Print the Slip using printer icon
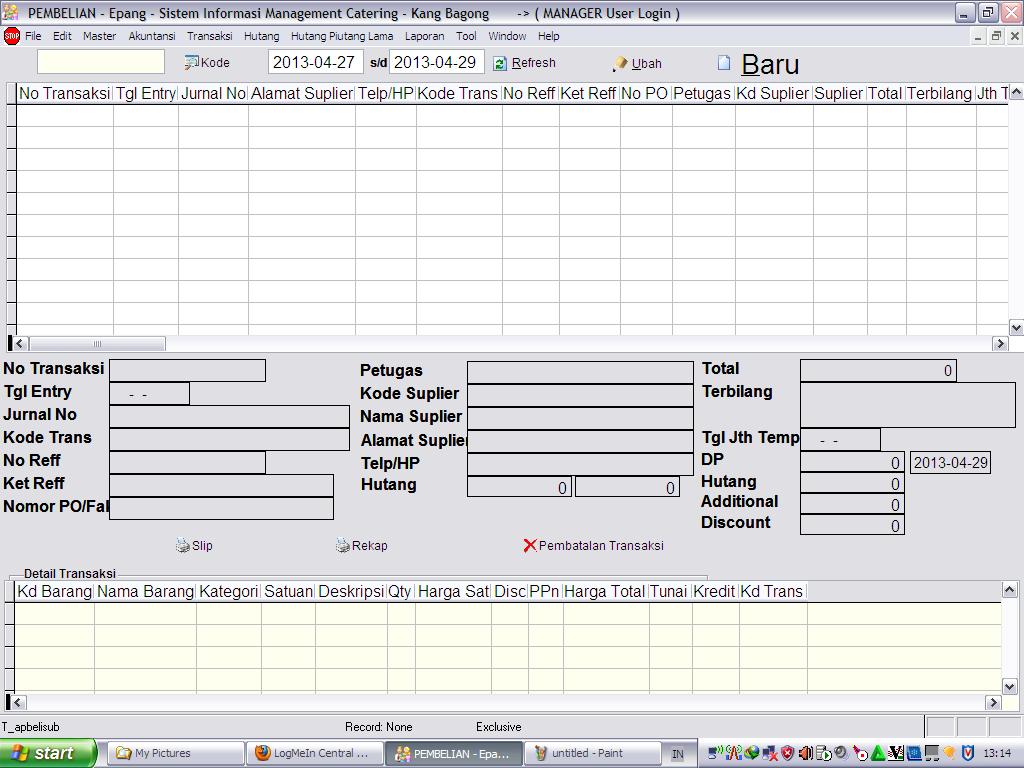 pos(182,546)
